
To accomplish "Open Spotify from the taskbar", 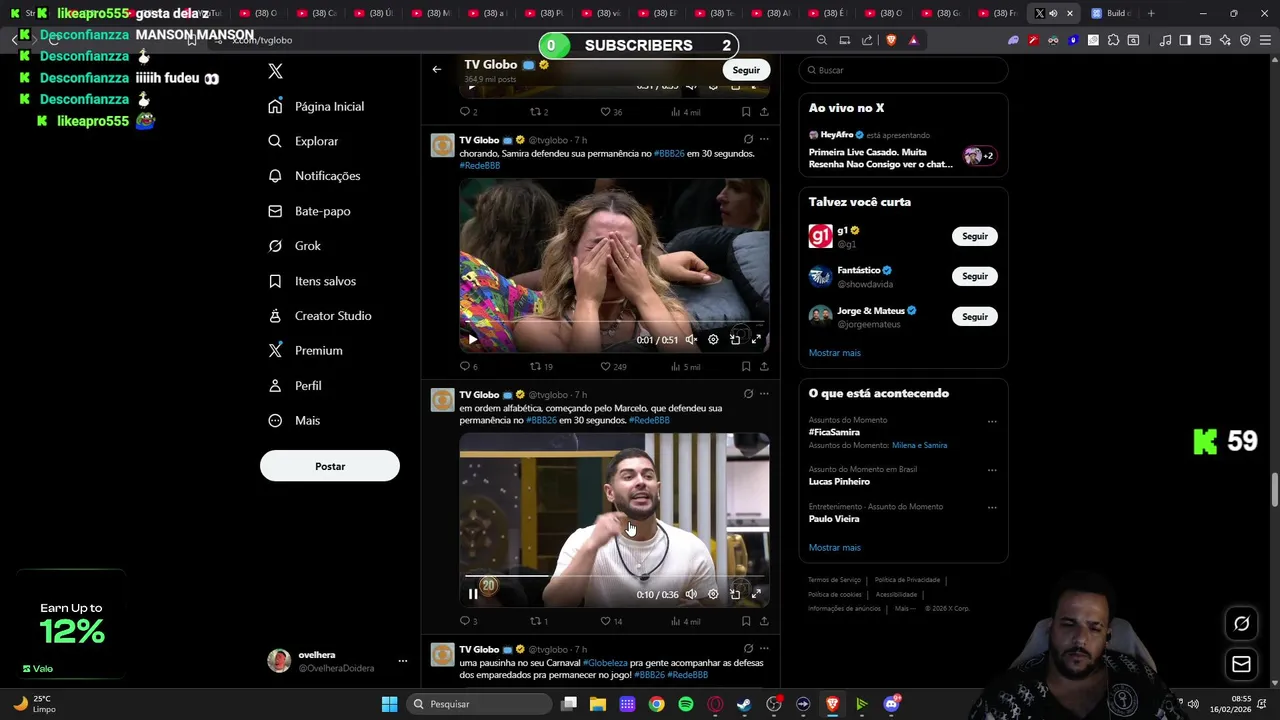I will [x=685, y=704].
